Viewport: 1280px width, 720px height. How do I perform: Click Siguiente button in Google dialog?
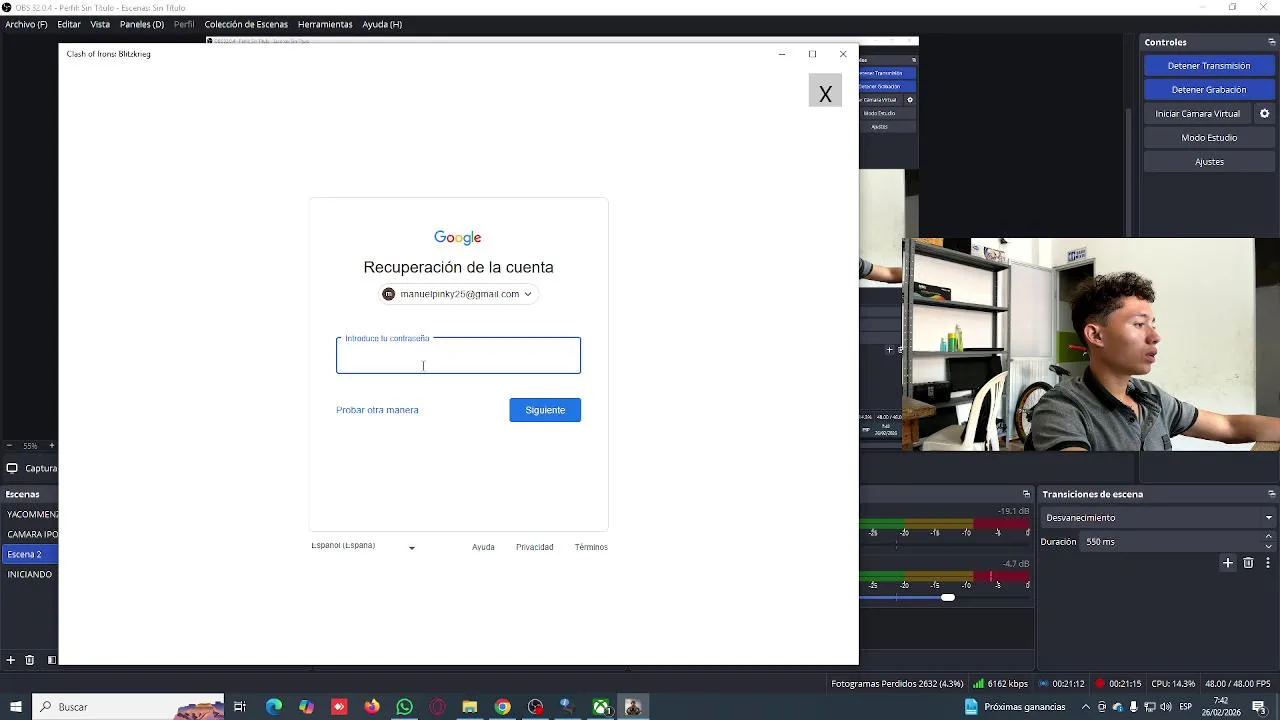pos(545,410)
